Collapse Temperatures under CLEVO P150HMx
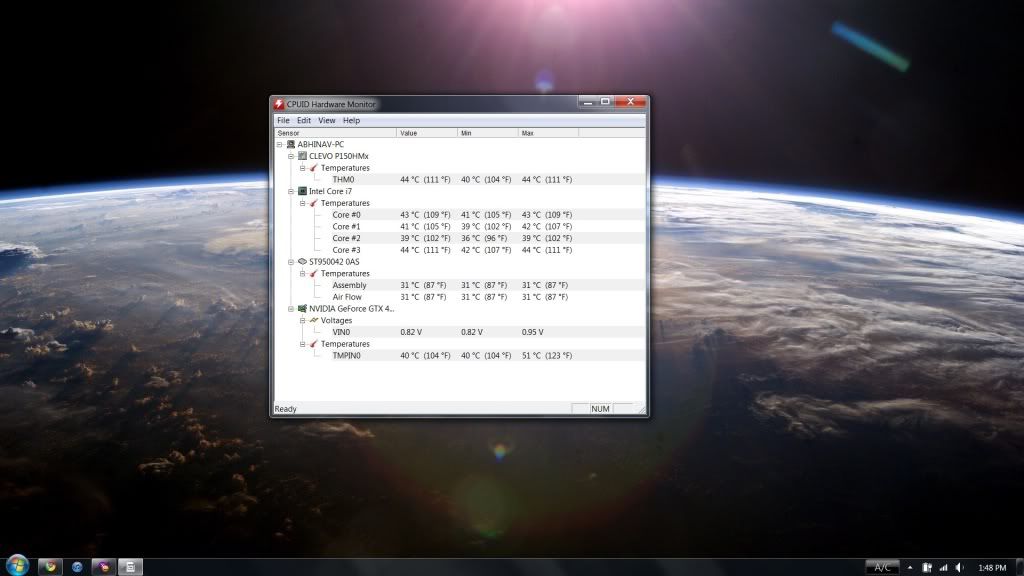 pyautogui.click(x=303, y=168)
